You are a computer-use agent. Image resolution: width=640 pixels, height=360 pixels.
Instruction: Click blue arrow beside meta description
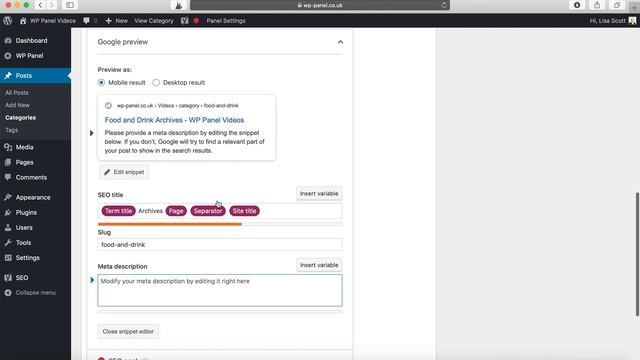pyautogui.click(x=92, y=280)
